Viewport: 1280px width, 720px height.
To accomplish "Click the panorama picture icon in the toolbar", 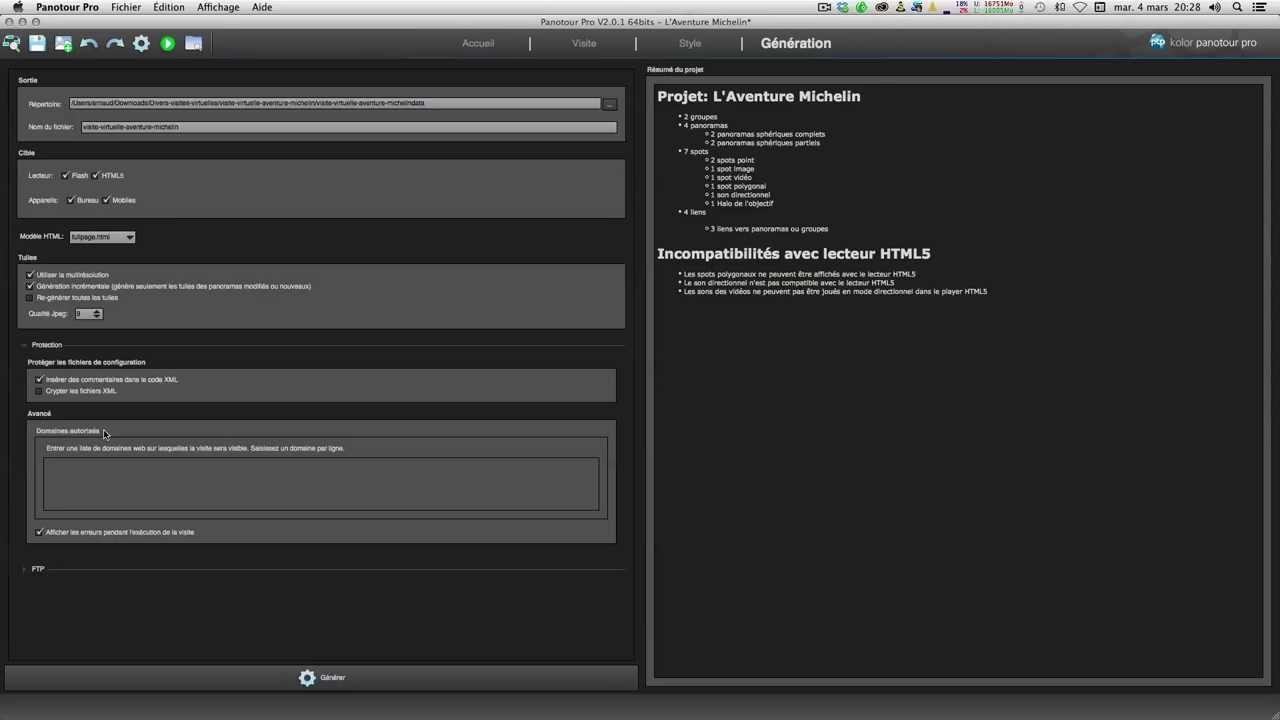I will [x=193, y=43].
